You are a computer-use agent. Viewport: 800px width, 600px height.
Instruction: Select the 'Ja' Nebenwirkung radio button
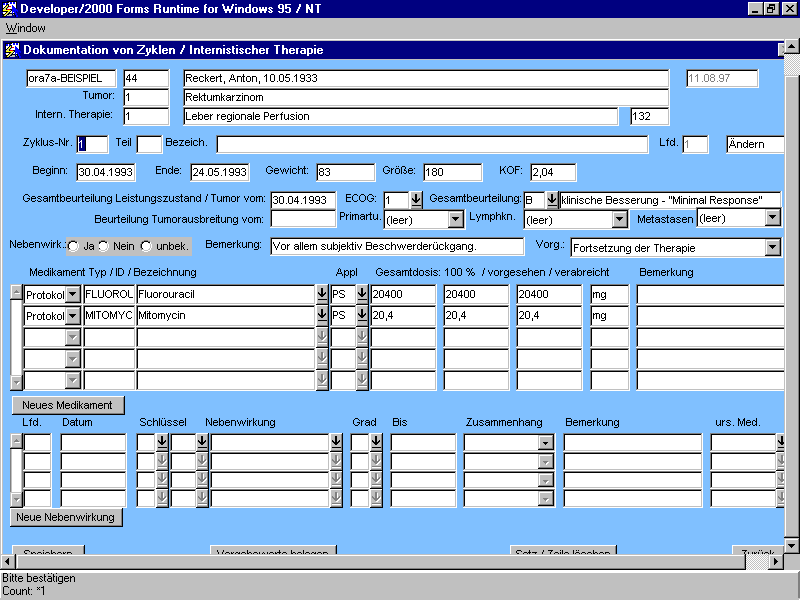pyautogui.click(x=74, y=246)
